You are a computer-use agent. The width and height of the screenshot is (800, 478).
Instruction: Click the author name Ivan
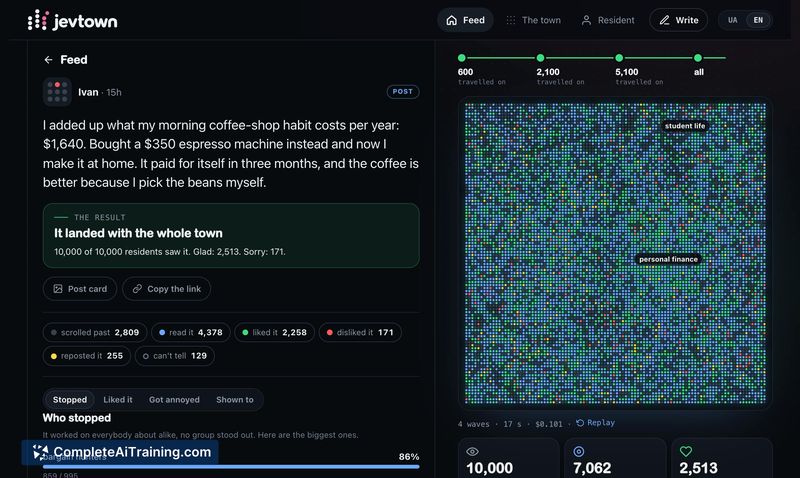pos(88,92)
